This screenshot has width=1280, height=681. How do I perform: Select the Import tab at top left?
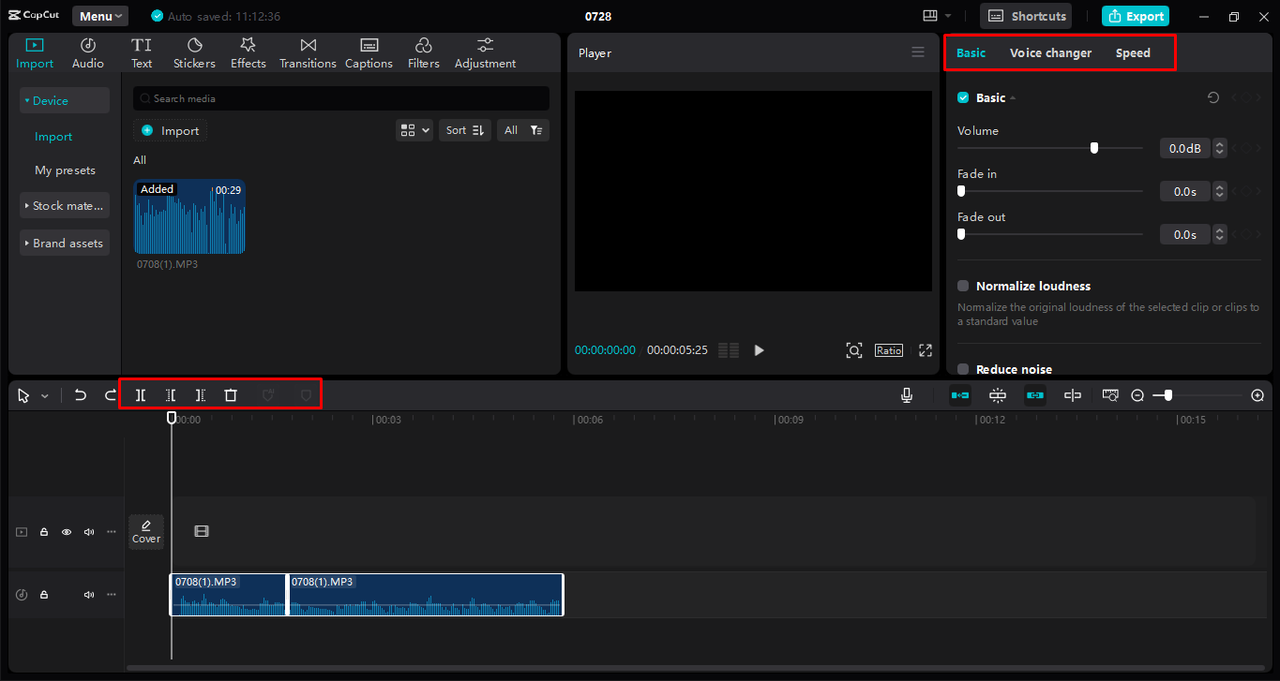35,53
